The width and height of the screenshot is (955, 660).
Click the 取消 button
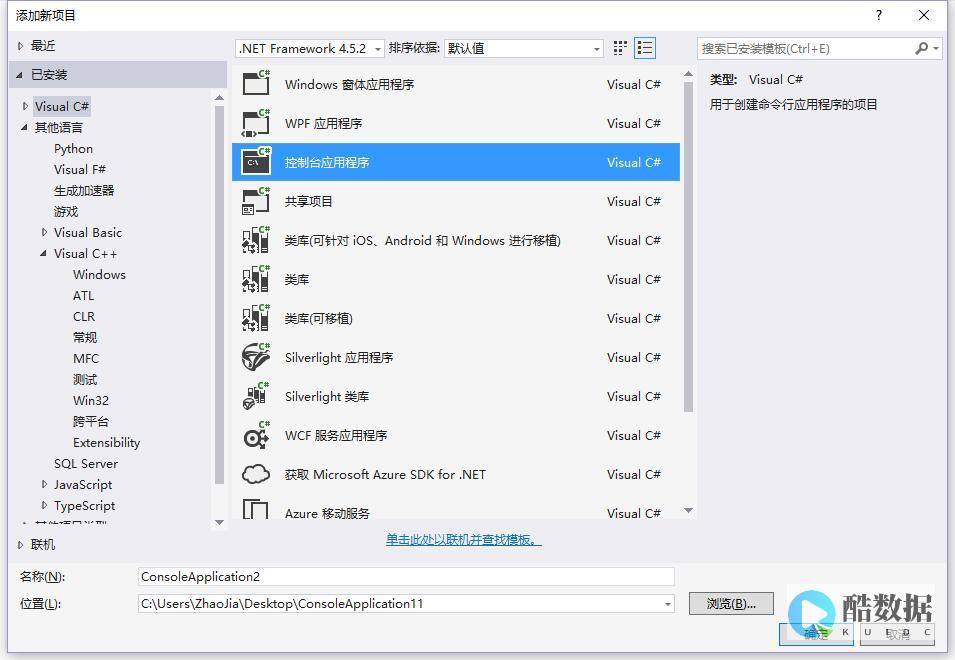(x=897, y=634)
